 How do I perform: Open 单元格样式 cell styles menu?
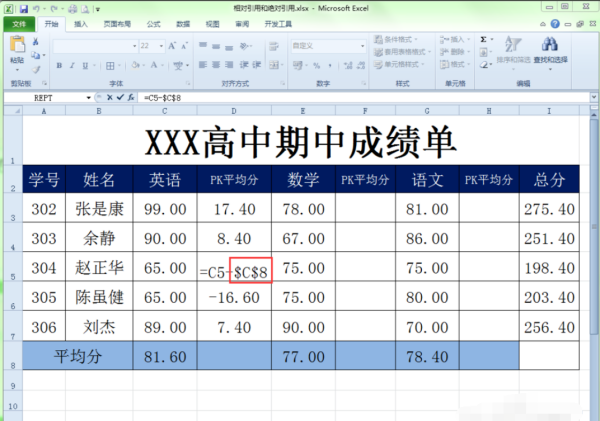point(399,64)
